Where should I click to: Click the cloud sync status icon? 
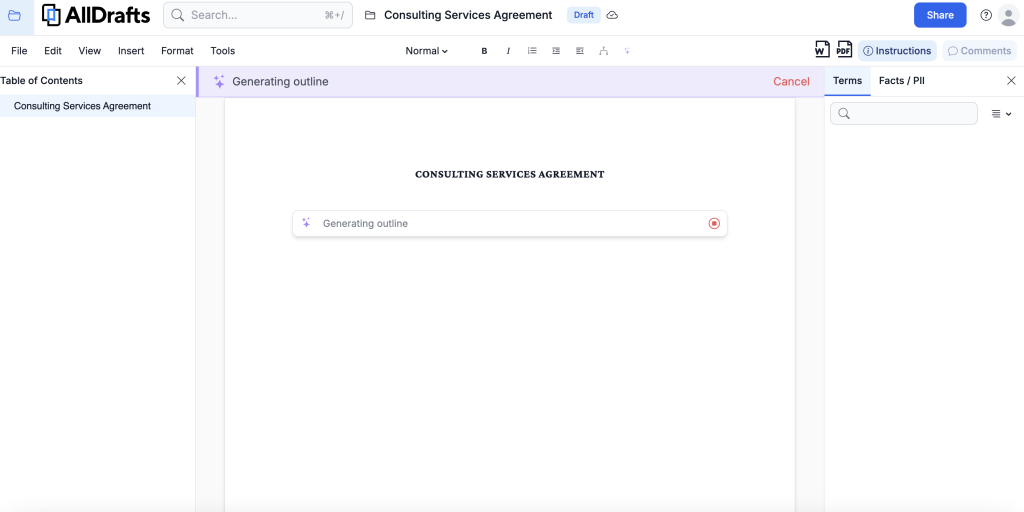click(612, 15)
